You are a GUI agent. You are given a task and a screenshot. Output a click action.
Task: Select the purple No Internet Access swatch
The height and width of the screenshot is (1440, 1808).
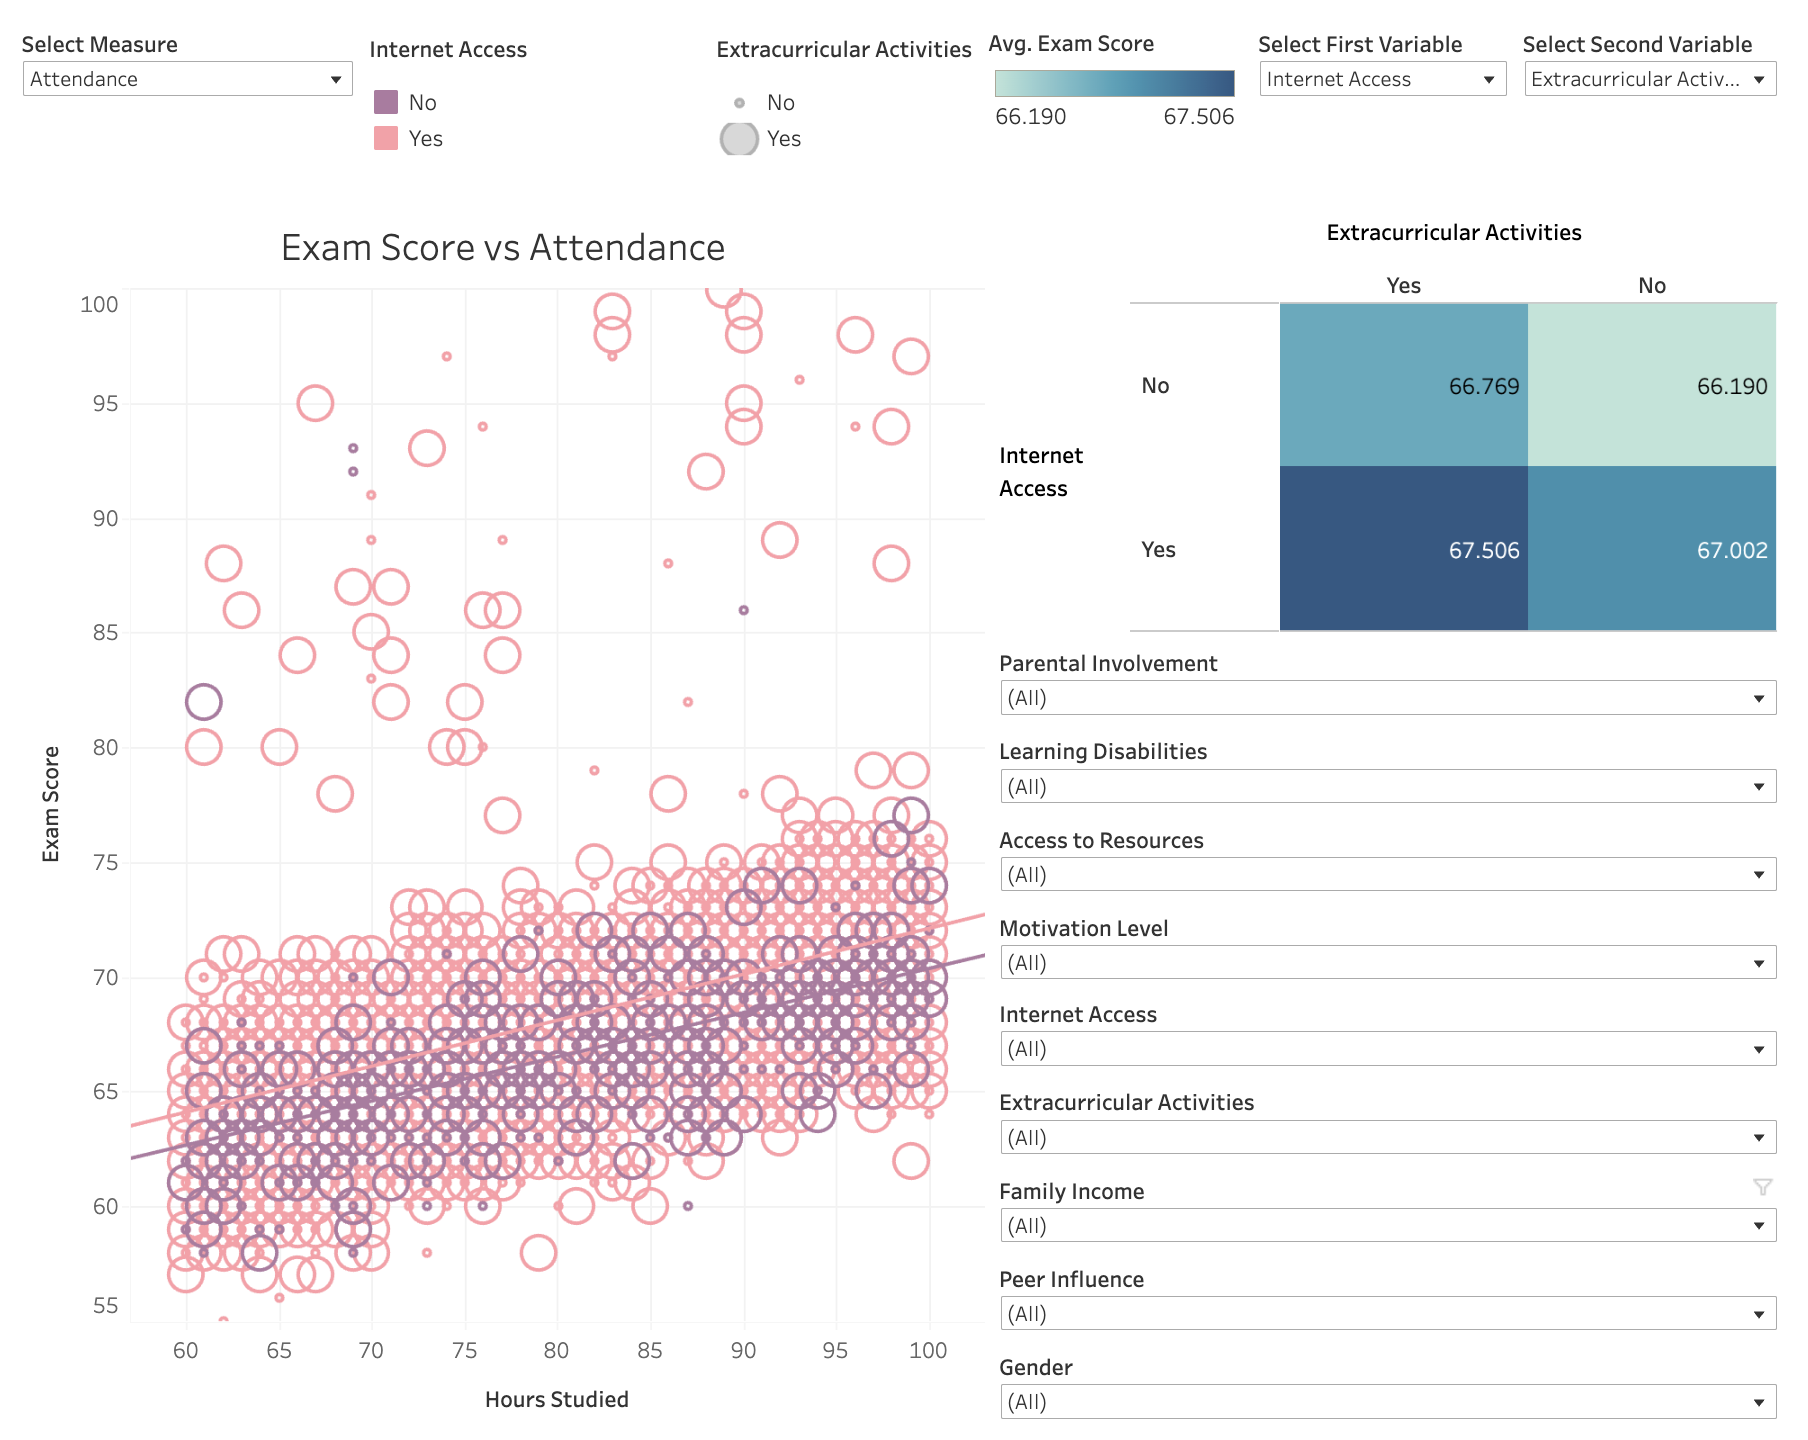386,102
